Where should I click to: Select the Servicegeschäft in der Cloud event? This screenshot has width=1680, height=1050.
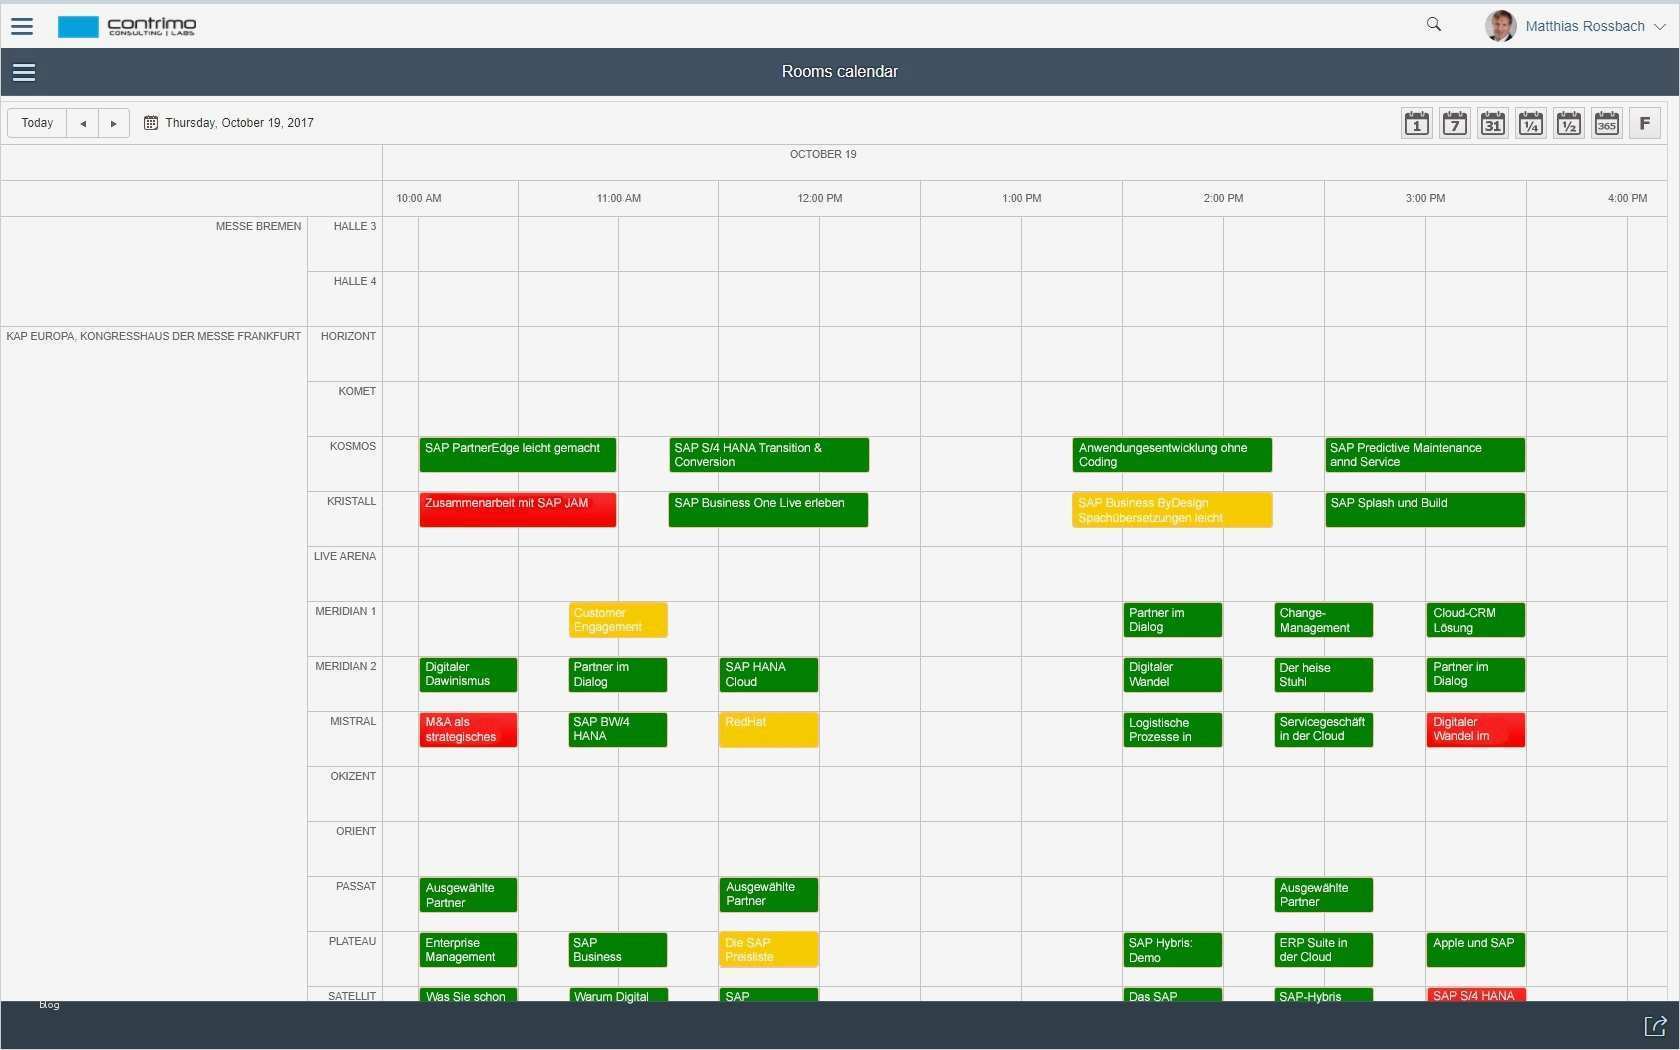[1324, 730]
